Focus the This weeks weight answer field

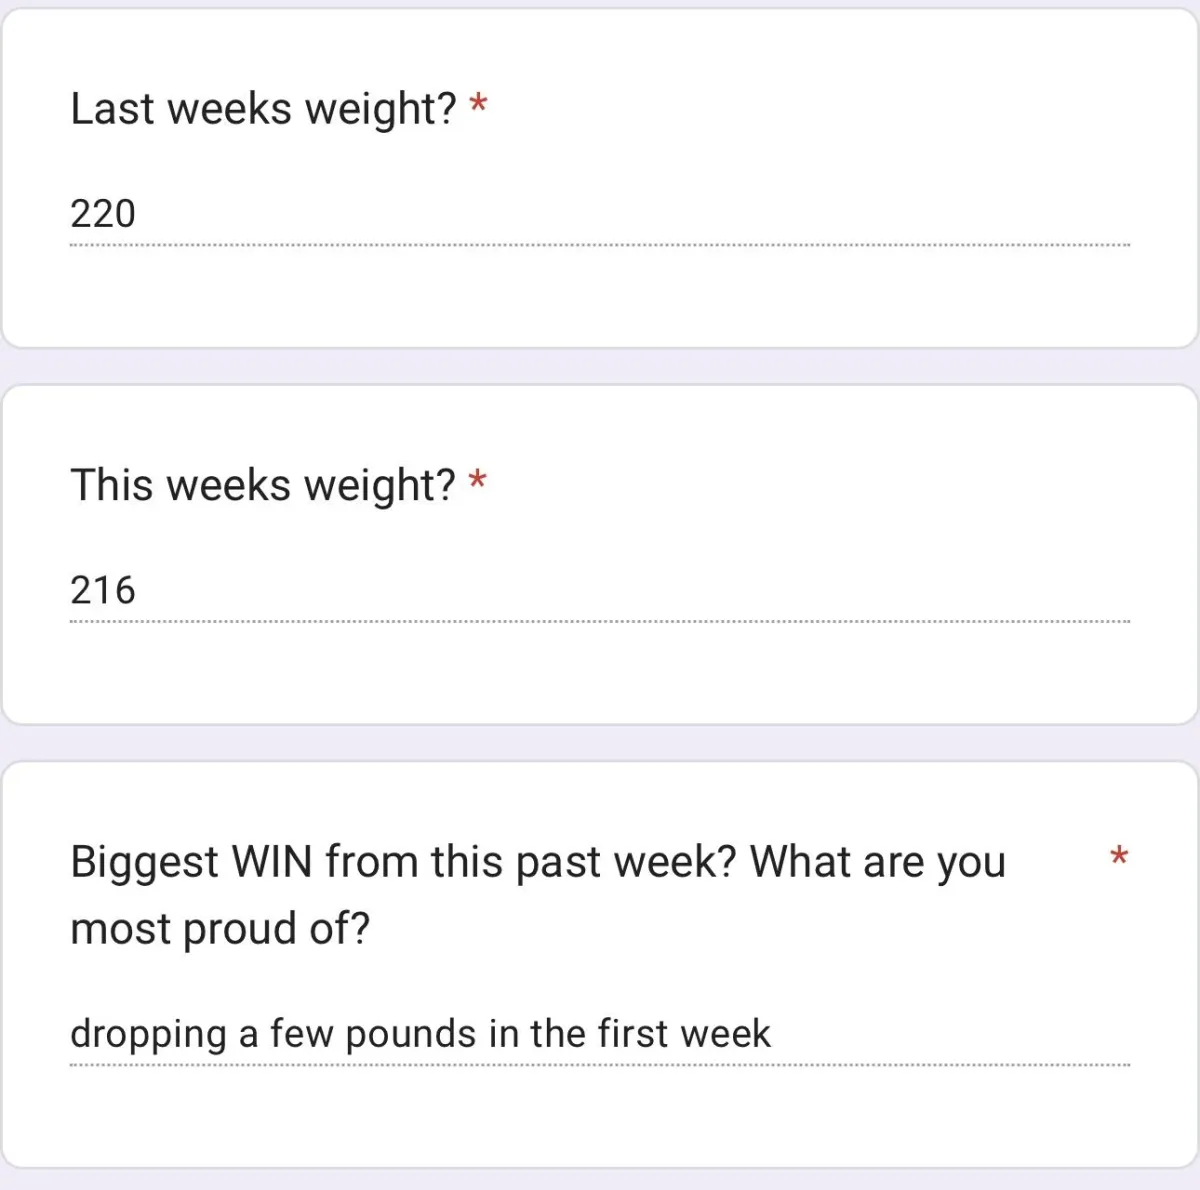point(600,592)
